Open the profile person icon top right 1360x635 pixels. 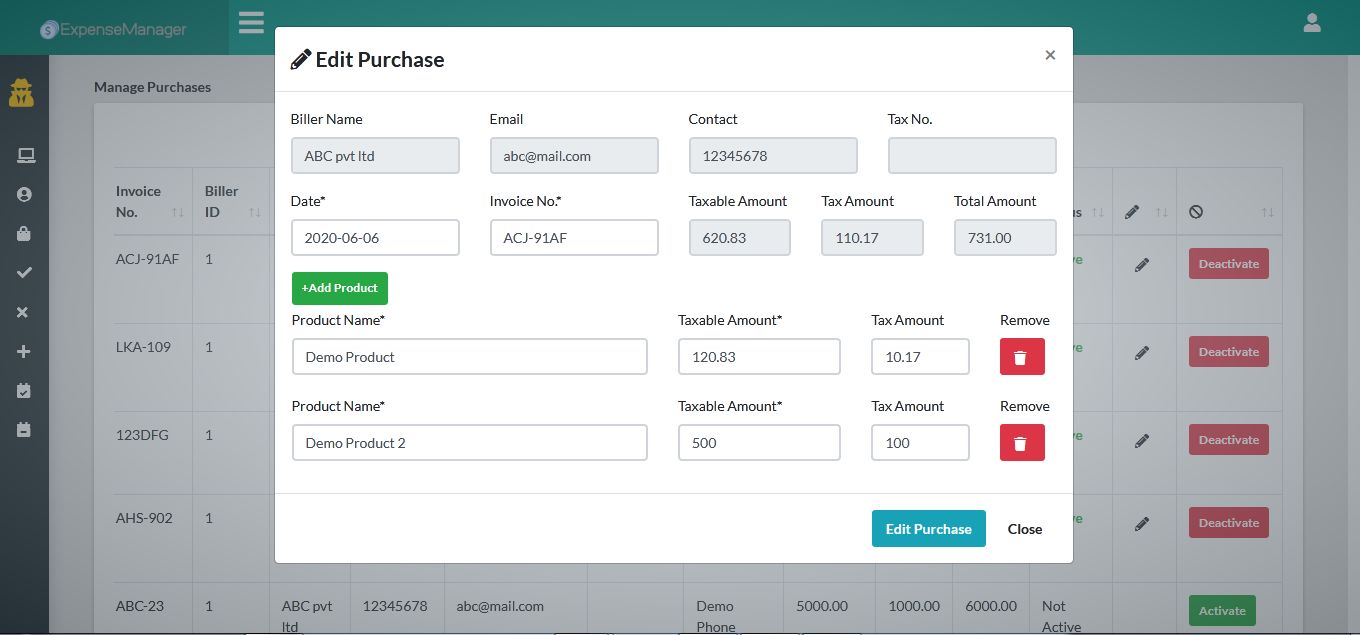click(1312, 22)
